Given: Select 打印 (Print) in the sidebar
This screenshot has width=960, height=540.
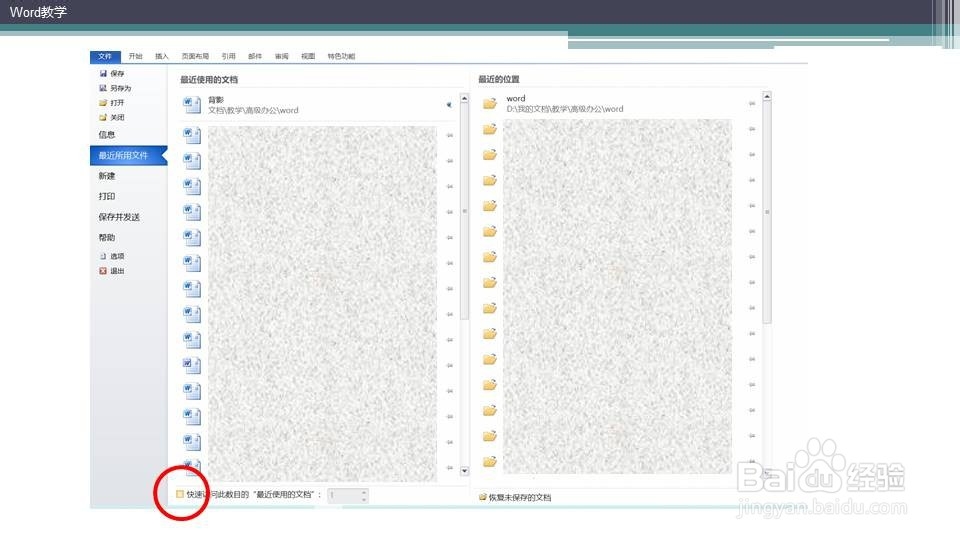Looking at the screenshot, I should click(107, 197).
